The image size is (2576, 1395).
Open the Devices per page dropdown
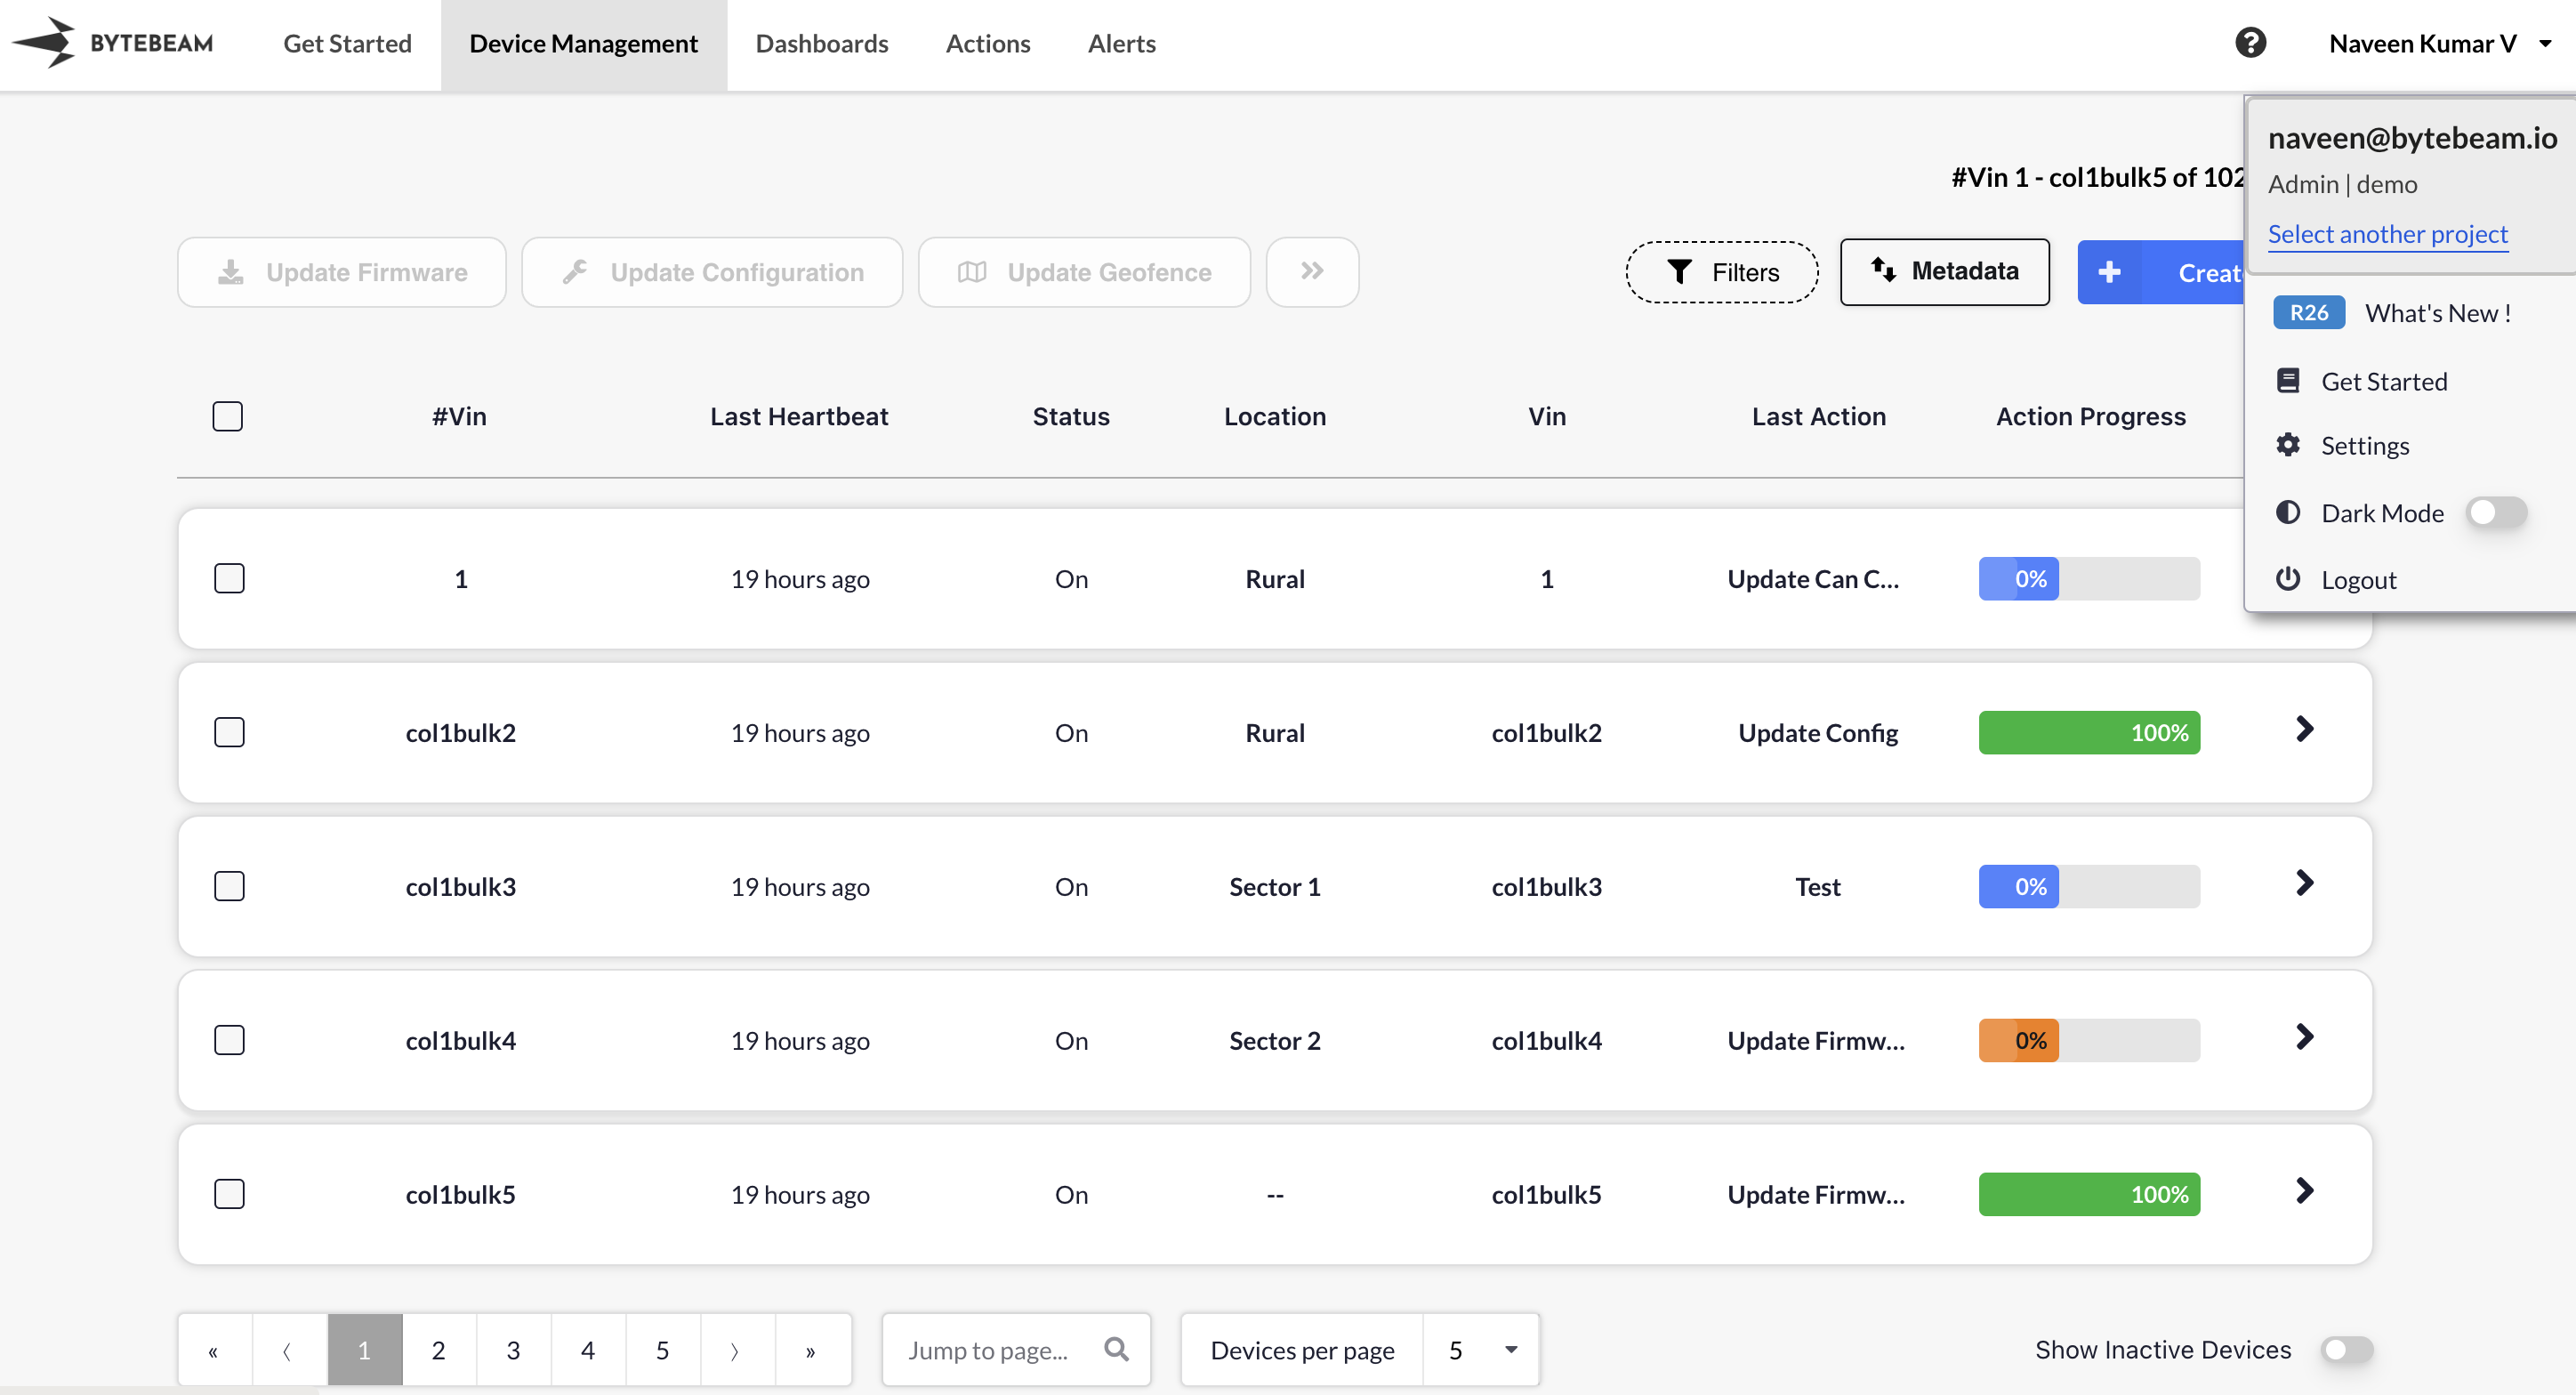point(1481,1349)
